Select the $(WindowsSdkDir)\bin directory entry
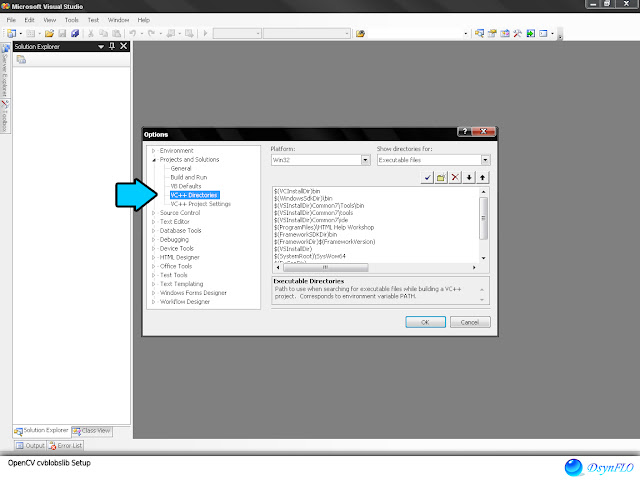This screenshot has width=640, height=480. [303, 198]
